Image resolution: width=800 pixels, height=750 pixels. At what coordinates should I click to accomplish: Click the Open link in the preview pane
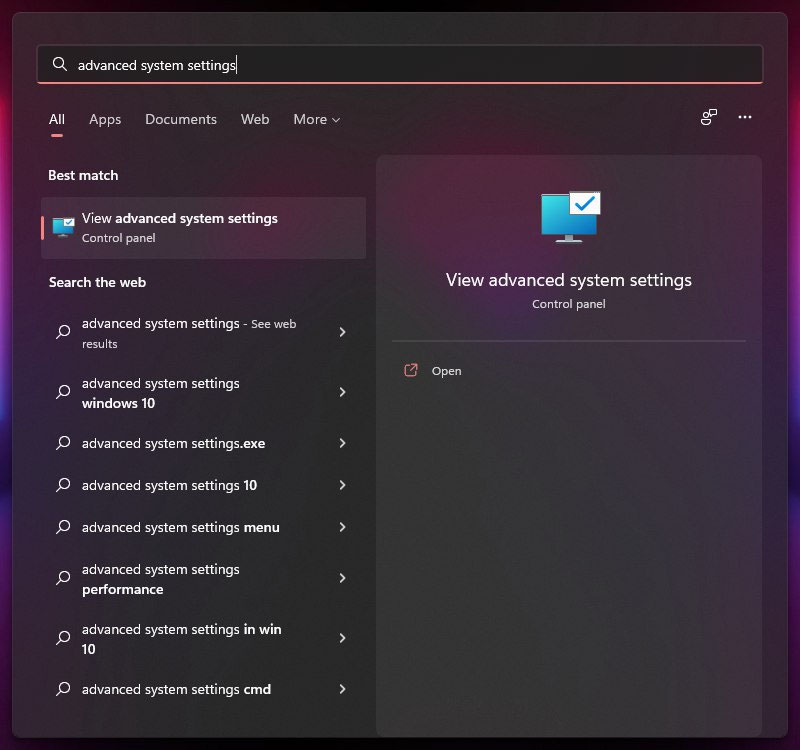[447, 370]
